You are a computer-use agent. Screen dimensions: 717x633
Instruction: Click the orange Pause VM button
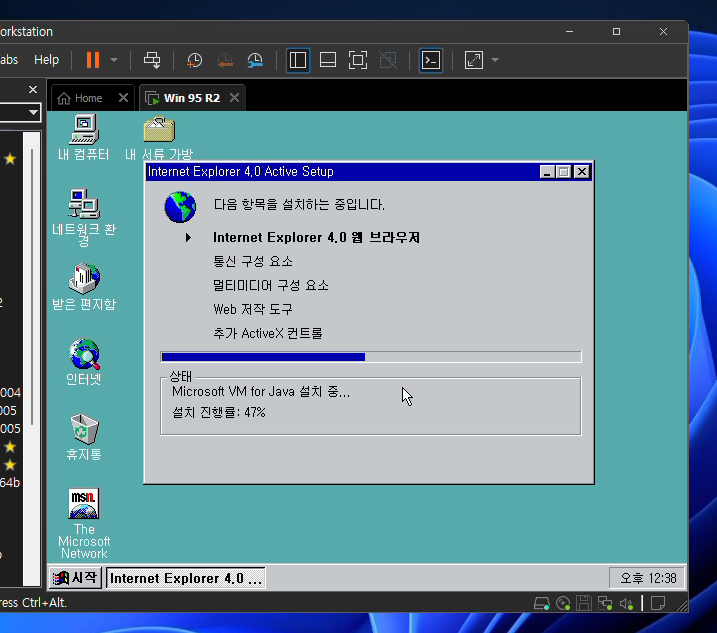93,60
